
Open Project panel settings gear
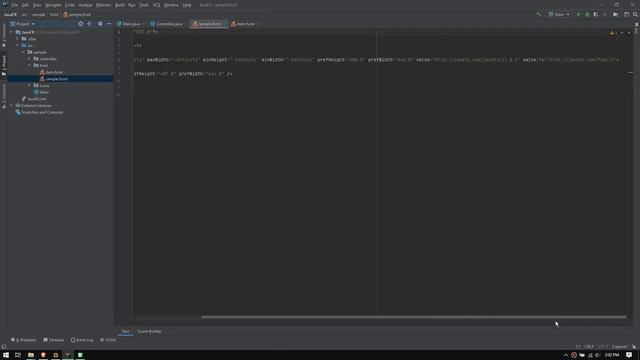point(100,24)
